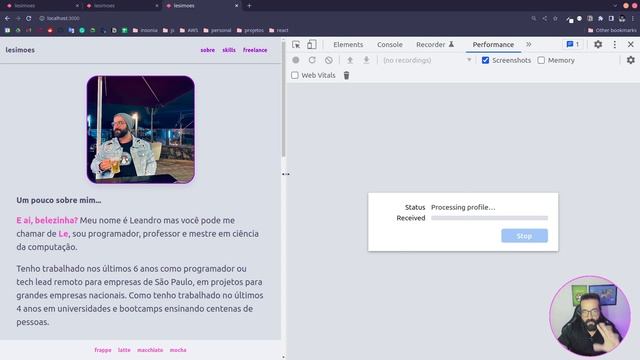Toggle the device toolbar icon

click(311, 44)
